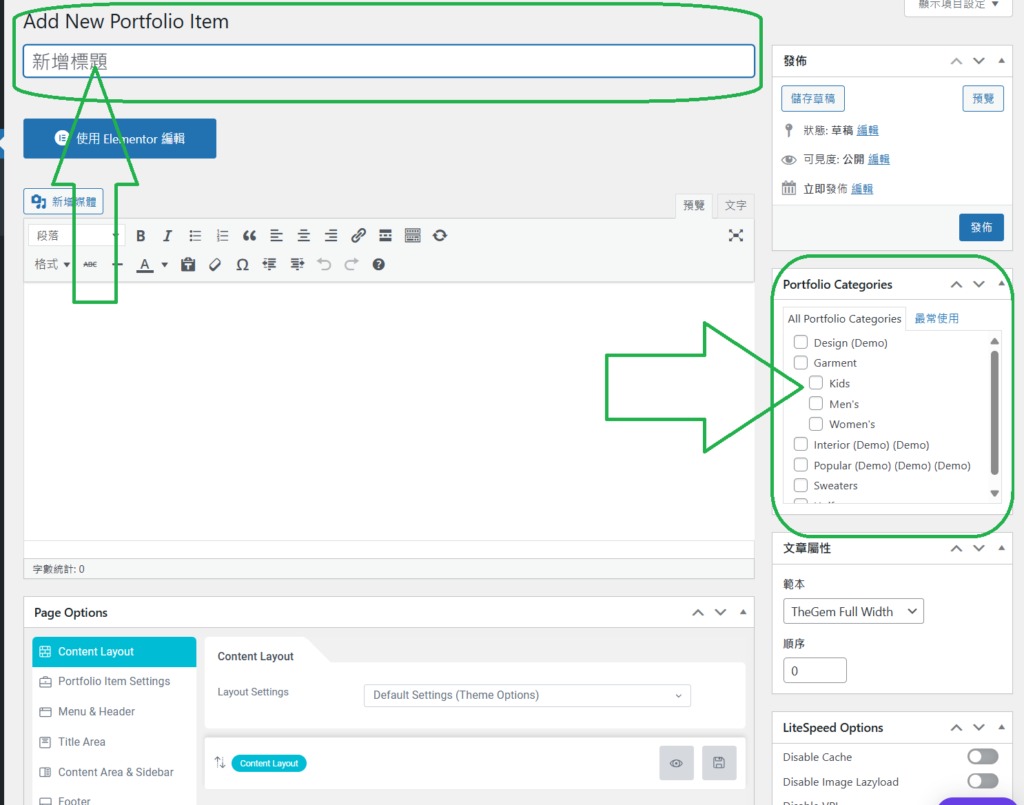This screenshot has width=1024, height=805.
Task: Click the insert link icon
Action: click(358, 236)
